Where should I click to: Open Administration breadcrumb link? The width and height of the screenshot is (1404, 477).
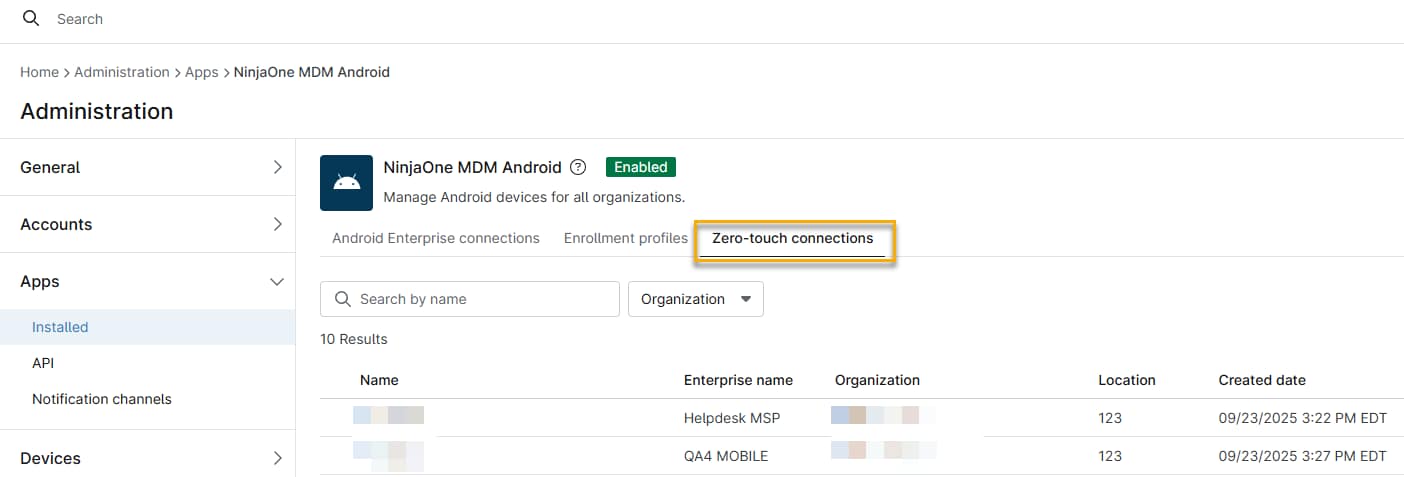click(x=121, y=72)
